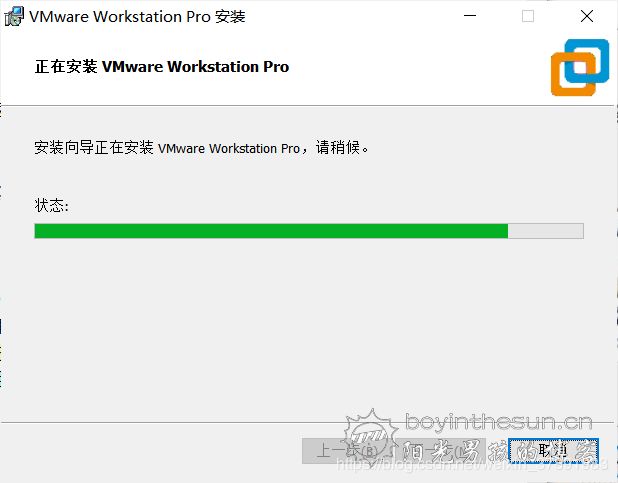Click the boyinthesun.cn watermark text
Image resolution: width=618 pixels, height=483 pixels.
499,422
